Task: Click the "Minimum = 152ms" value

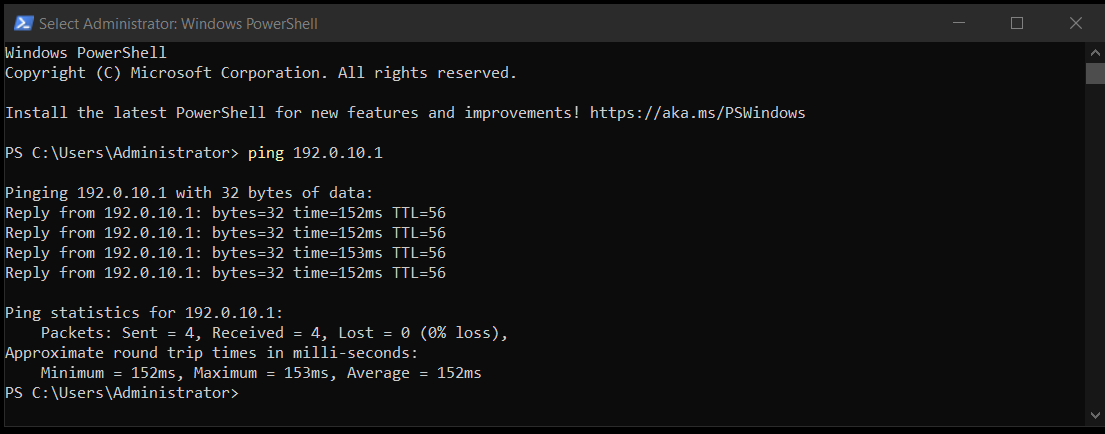Action: [108, 373]
